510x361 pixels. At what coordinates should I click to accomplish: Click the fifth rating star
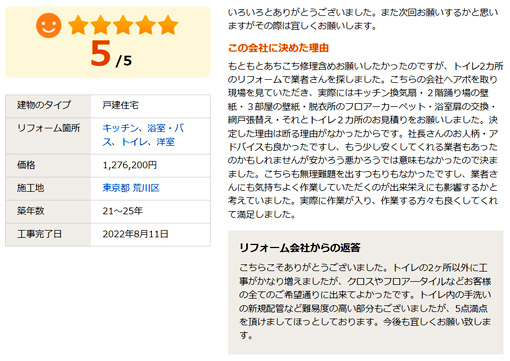pos(168,25)
